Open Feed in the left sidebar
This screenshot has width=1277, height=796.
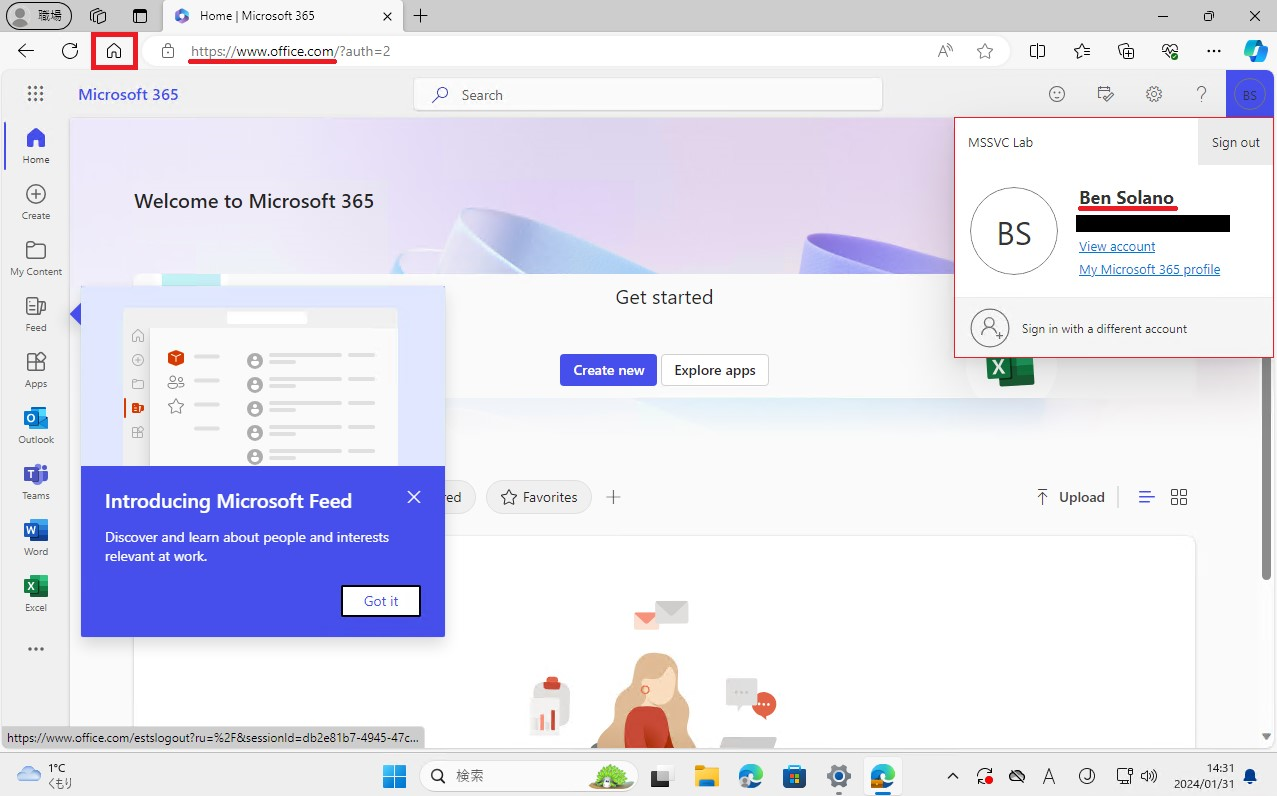click(x=36, y=313)
